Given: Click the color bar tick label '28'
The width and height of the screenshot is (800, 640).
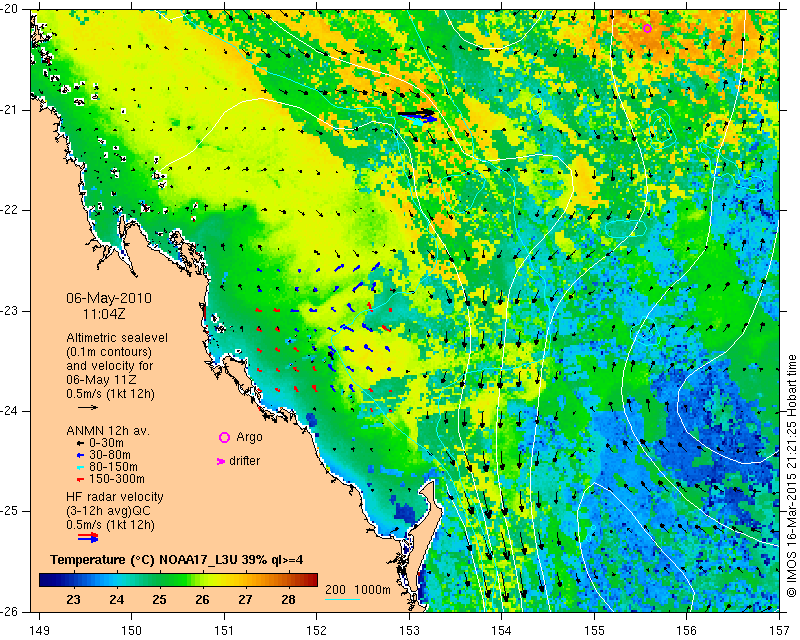Looking at the screenshot, I should click(x=288, y=600).
